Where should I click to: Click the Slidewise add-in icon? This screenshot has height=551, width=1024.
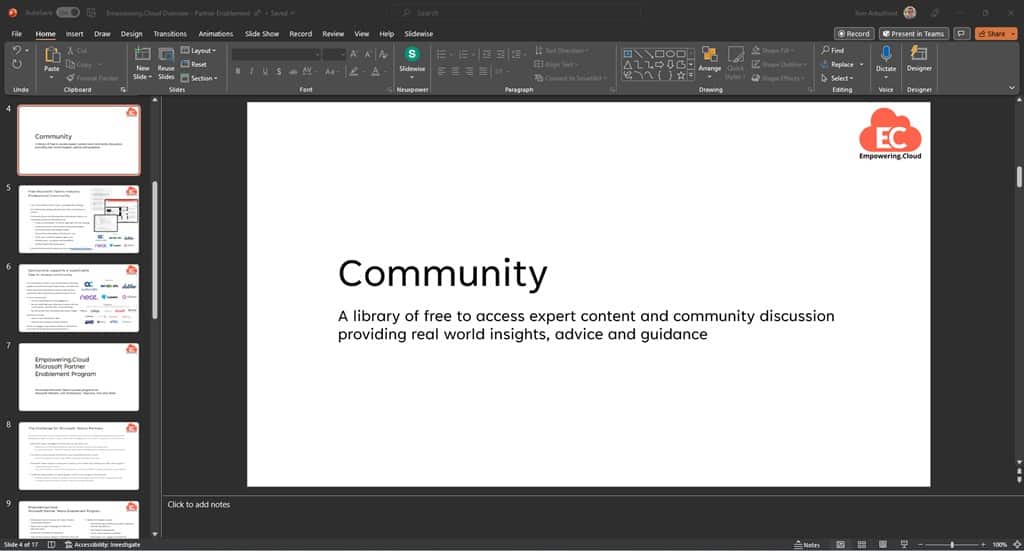click(x=411, y=55)
